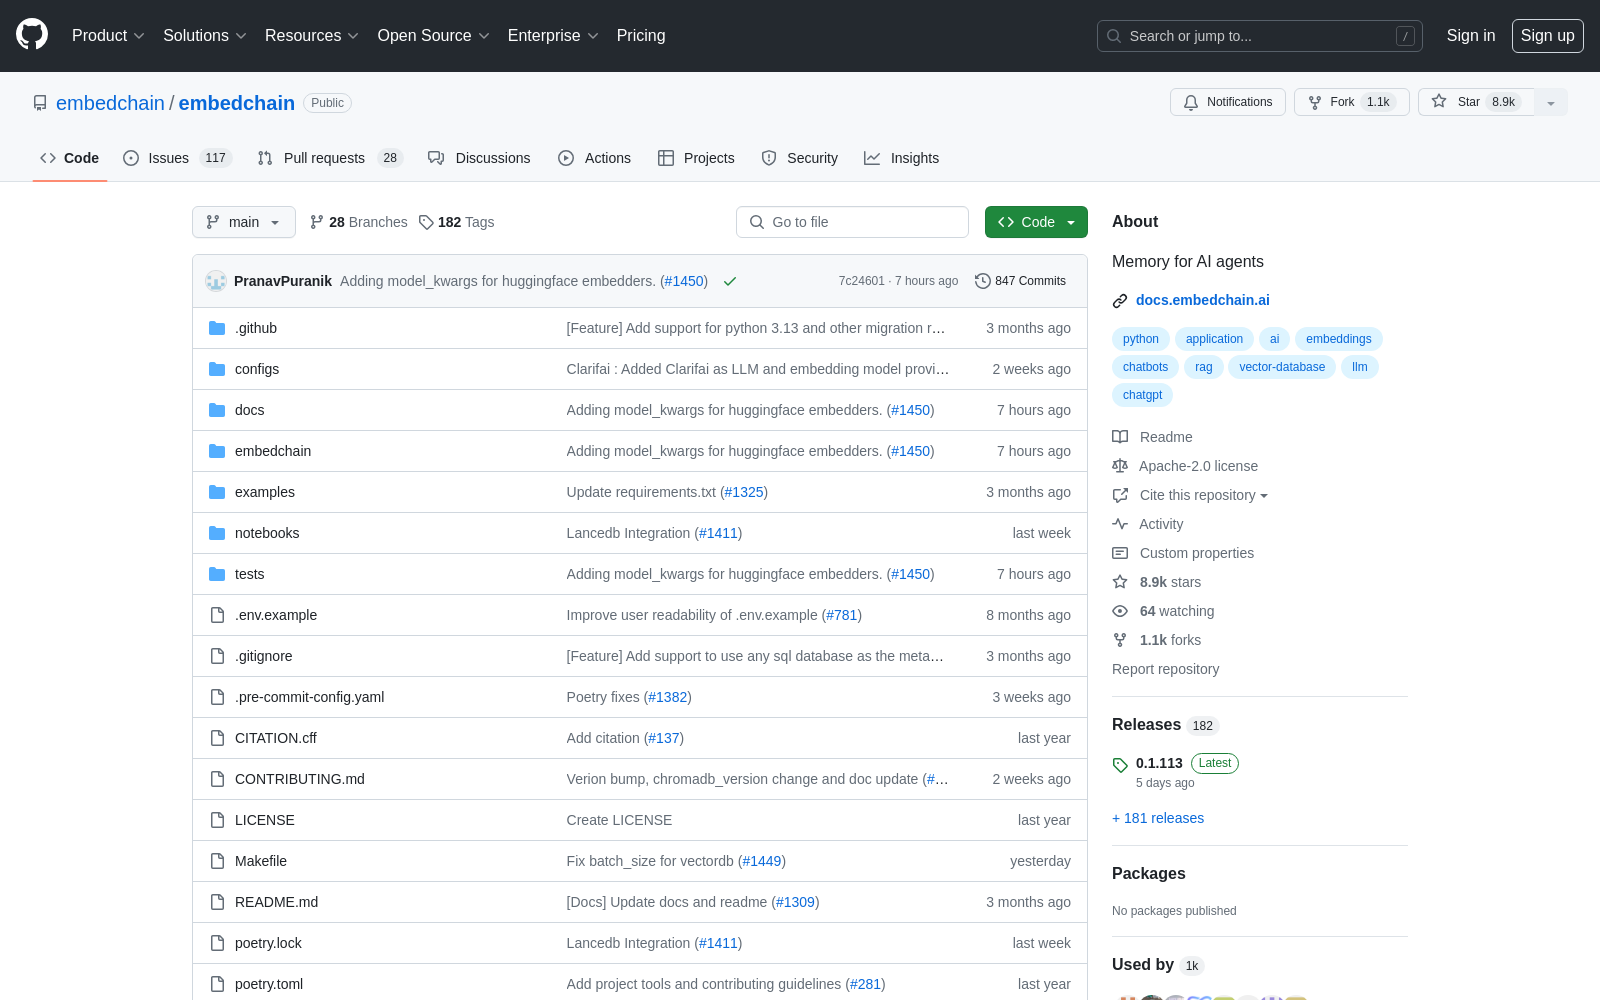Image resolution: width=1600 pixels, height=1000 pixels.
Task: Click the Notifications bell button
Action: coord(1228,102)
